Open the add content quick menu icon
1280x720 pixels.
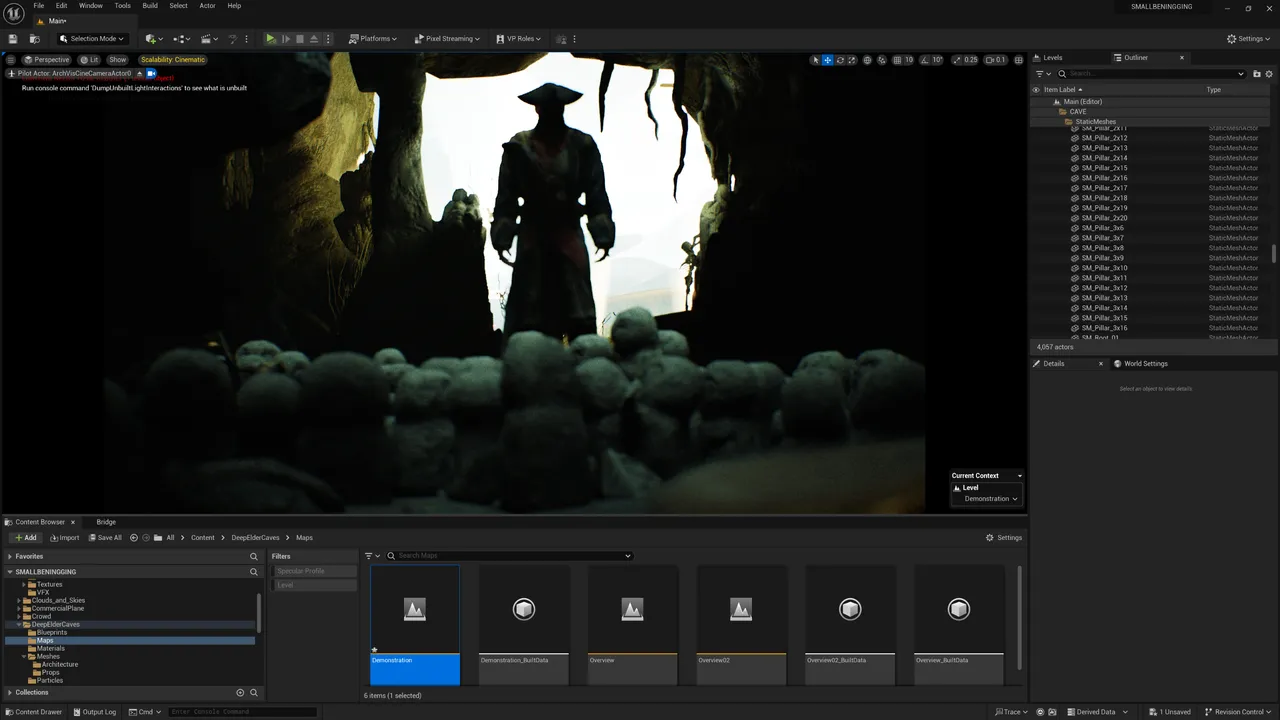[x=153, y=39]
